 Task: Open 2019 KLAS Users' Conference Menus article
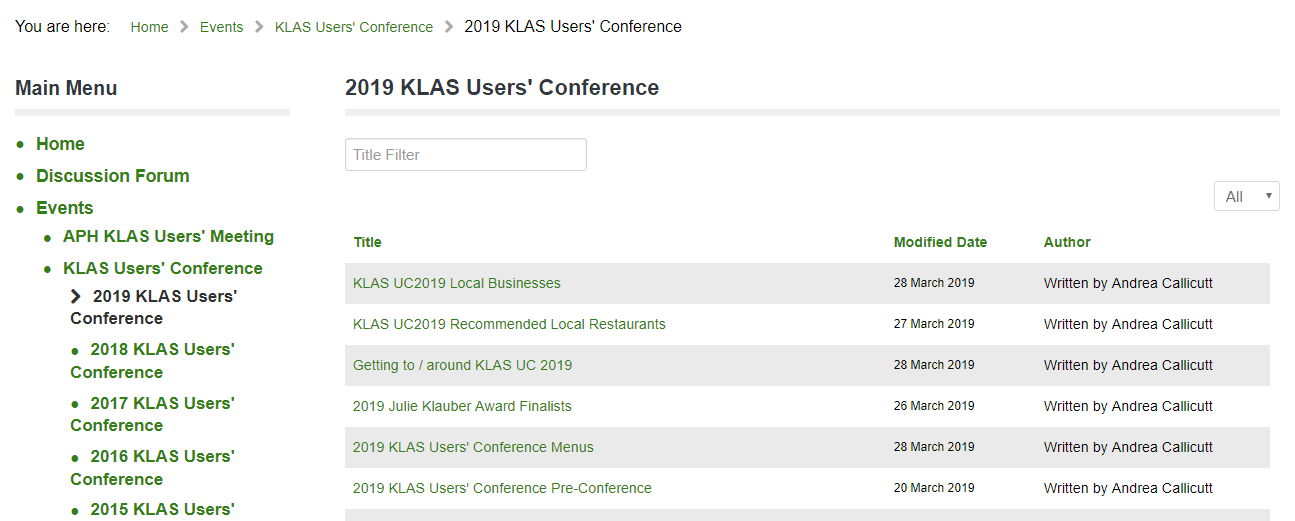pyautogui.click(x=472, y=447)
